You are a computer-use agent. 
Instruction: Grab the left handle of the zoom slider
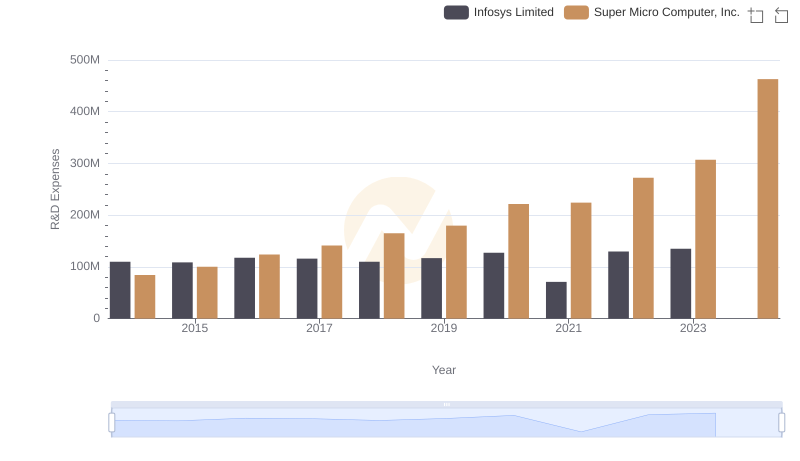112,422
